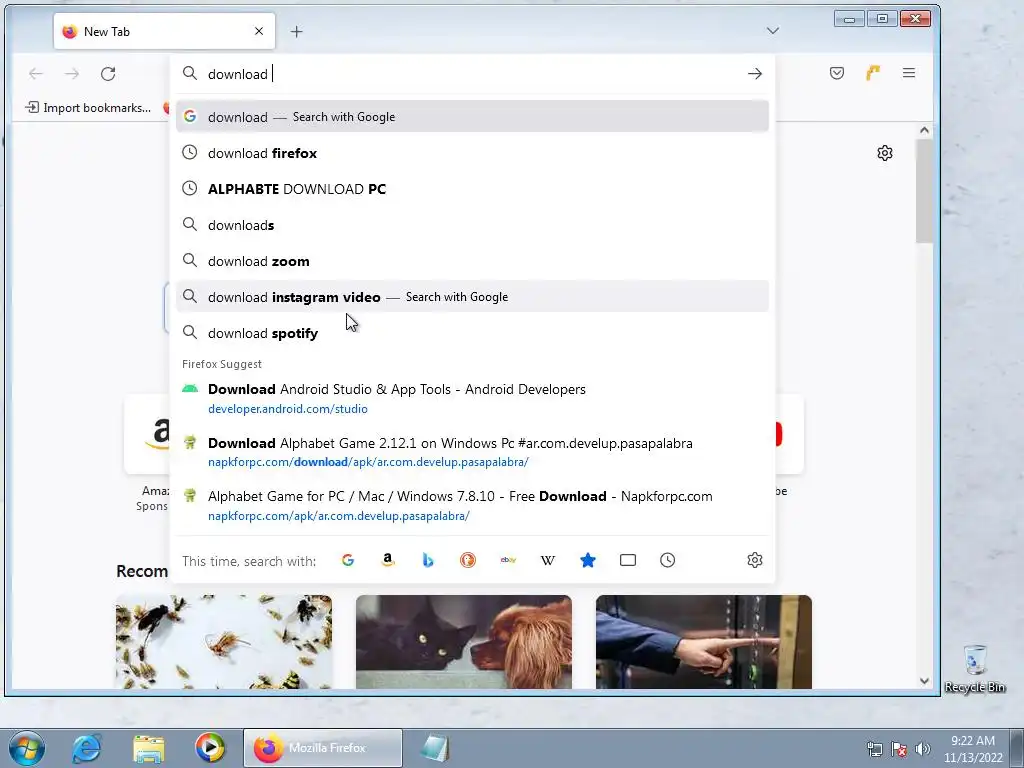1024x768 pixels.
Task: Launch Internet Explorer from the taskbar
Action: pyautogui.click(x=87, y=748)
